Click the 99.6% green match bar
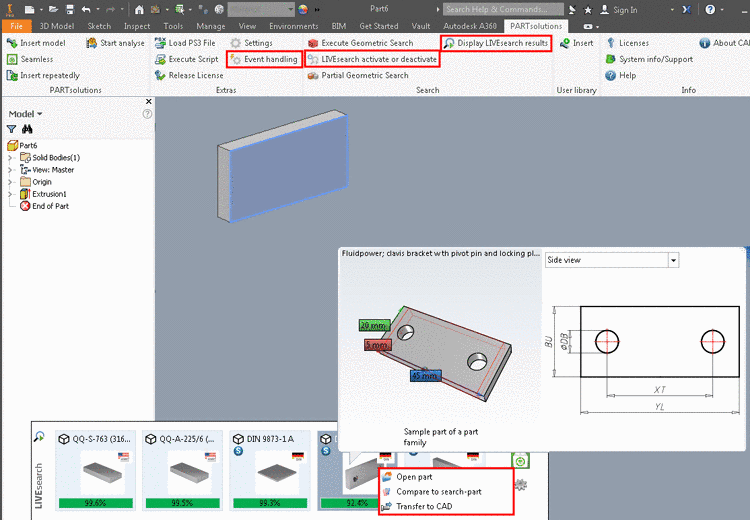 97,503
